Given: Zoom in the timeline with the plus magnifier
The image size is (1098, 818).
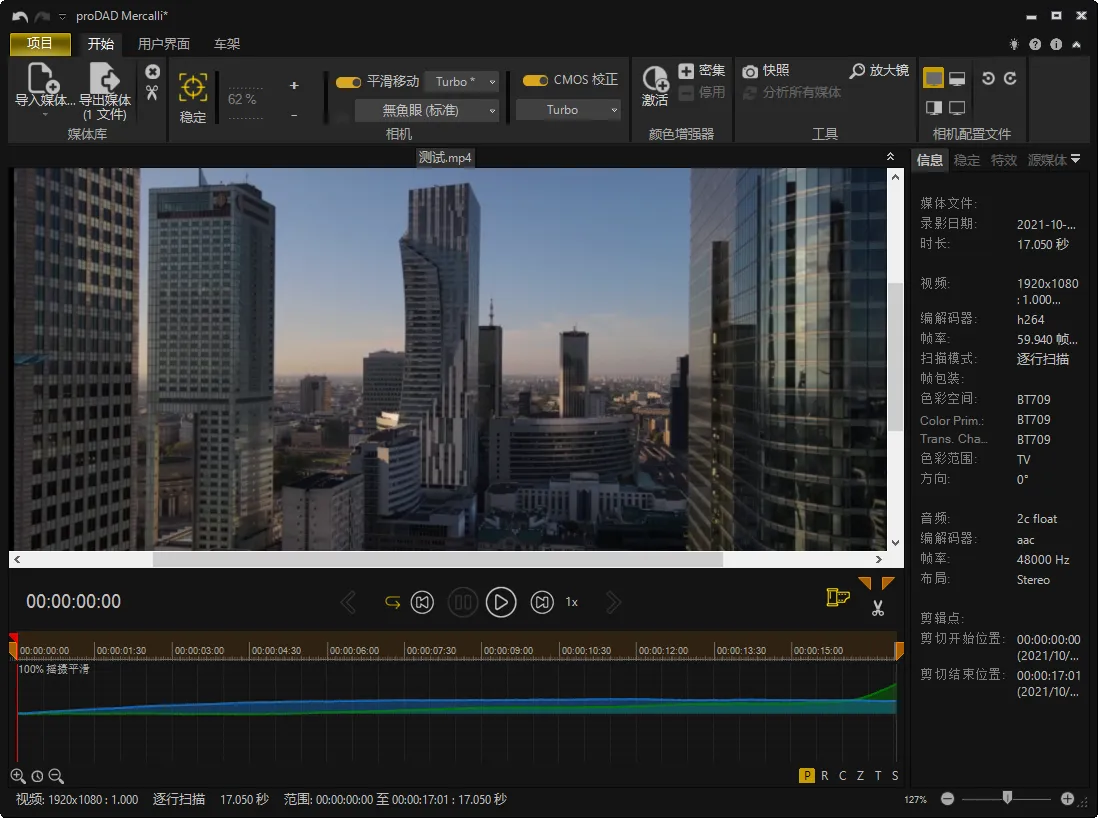Looking at the screenshot, I should click(x=17, y=776).
